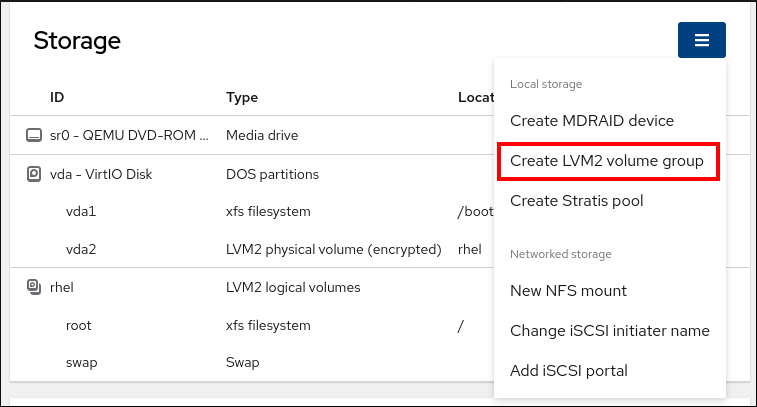Open the sr0 QEMU DVD-ROM row
Image resolution: width=757 pixels, height=407 pixels.
(130, 135)
